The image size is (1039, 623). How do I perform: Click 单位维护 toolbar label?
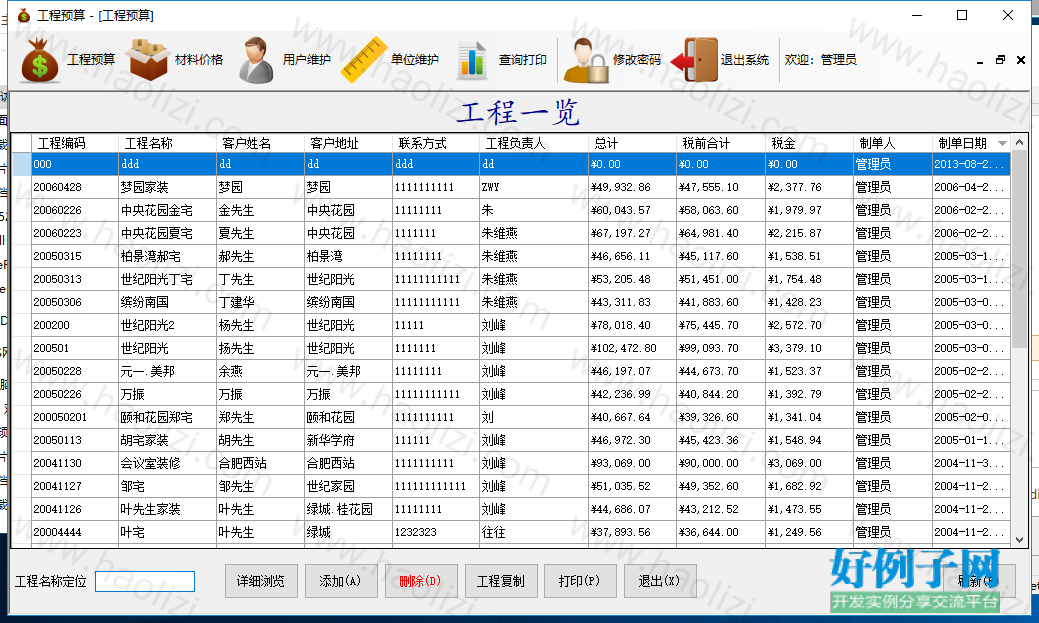pyautogui.click(x=415, y=60)
